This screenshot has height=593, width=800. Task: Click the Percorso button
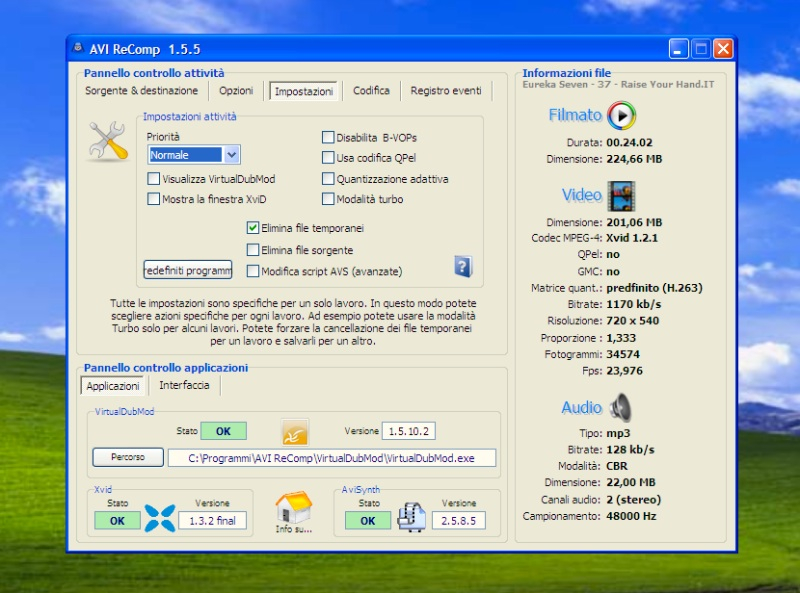click(x=128, y=457)
